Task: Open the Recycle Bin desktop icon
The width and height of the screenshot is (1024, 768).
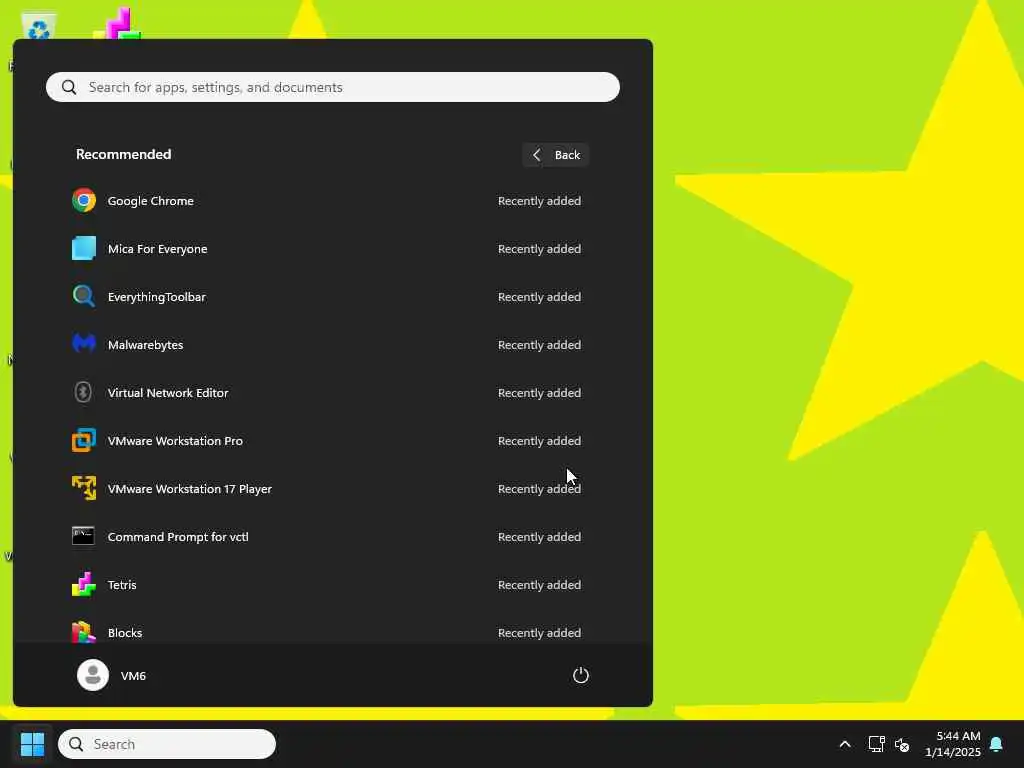Action: click(38, 25)
